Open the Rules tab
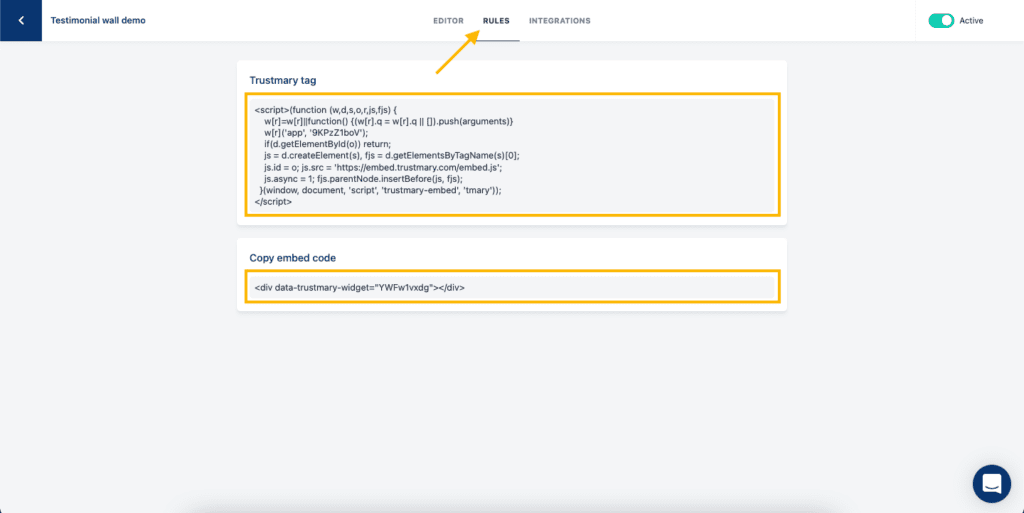This screenshot has width=1024, height=513. click(x=496, y=21)
